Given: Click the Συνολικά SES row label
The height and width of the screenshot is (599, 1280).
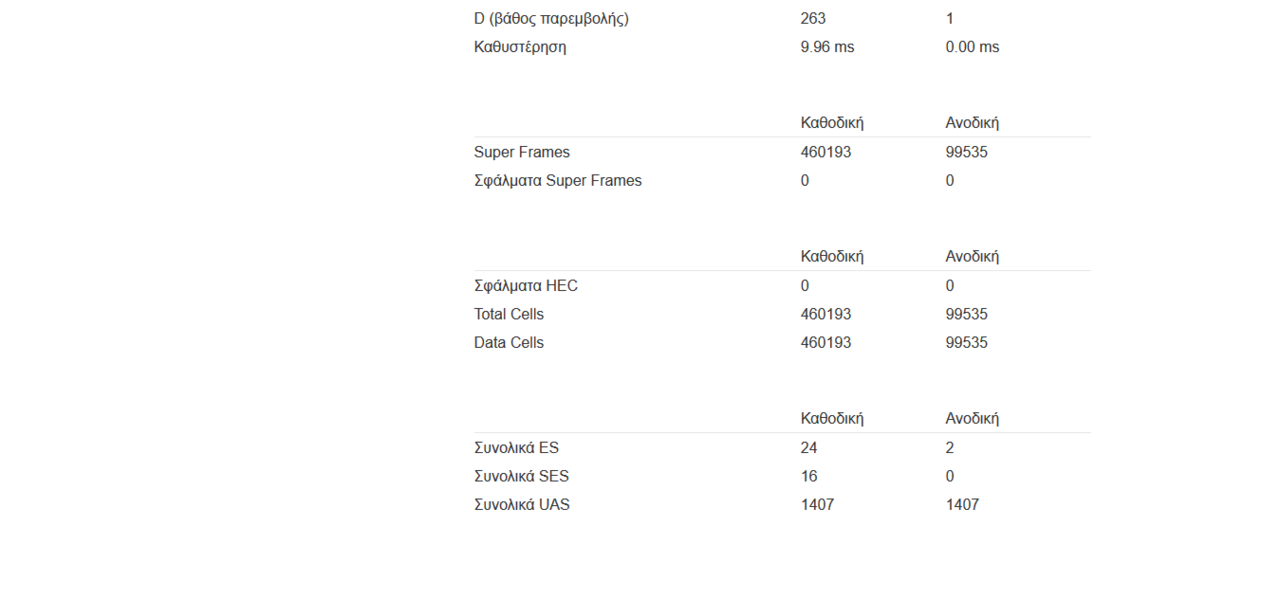Looking at the screenshot, I should pyautogui.click(x=521, y=476).
